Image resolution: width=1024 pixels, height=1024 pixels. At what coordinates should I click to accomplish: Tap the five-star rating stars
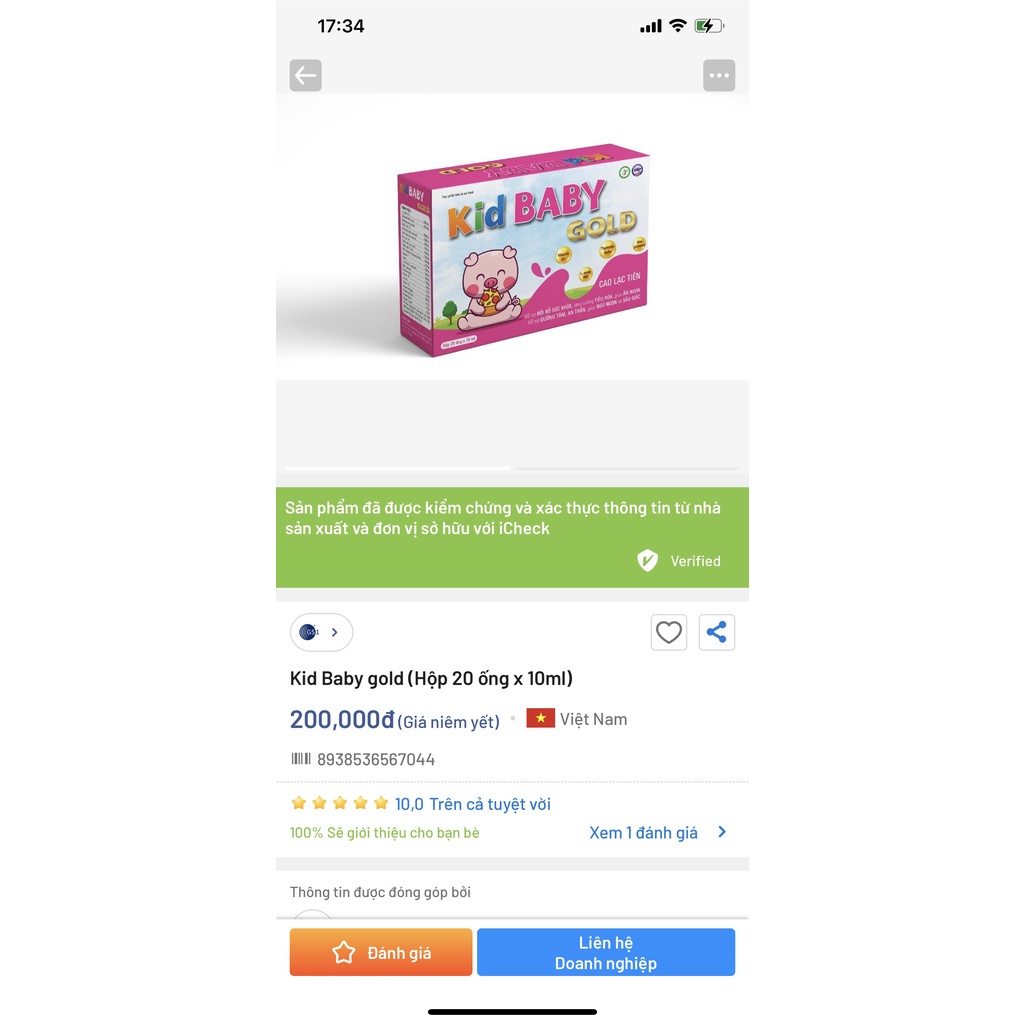pos(340,803)
